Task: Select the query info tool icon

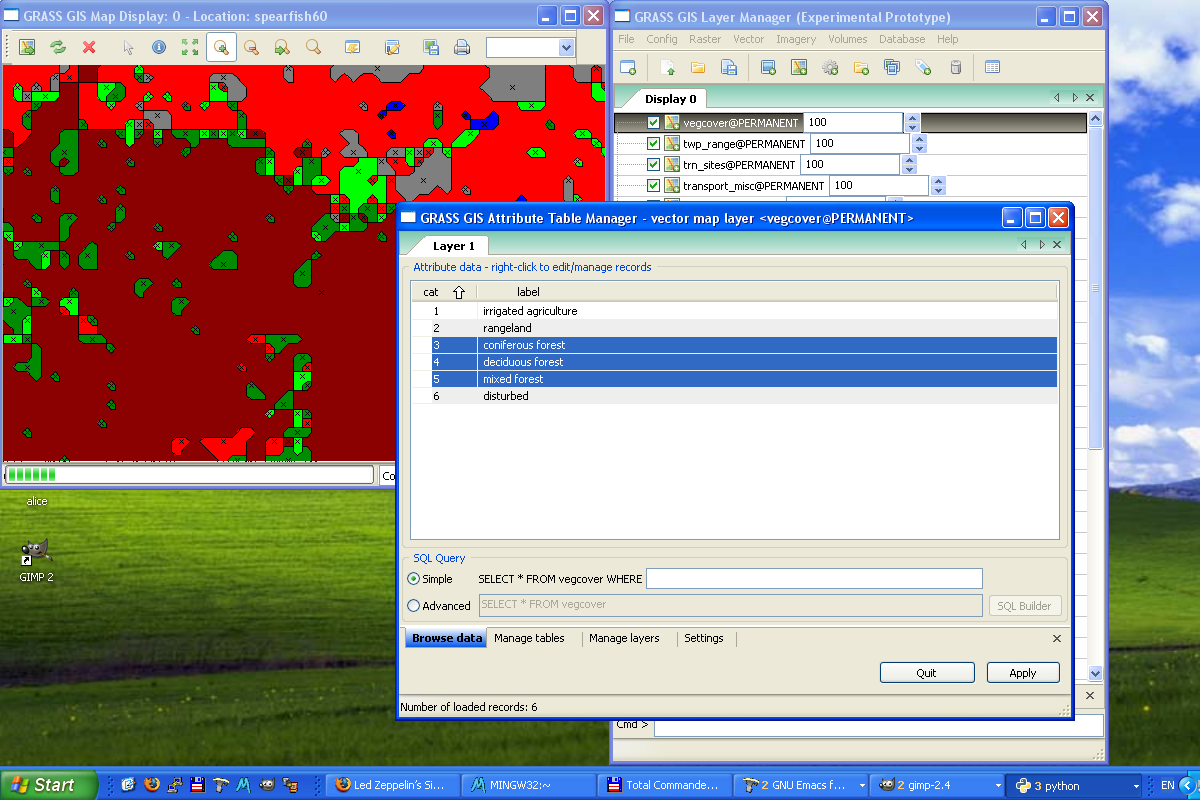Action: [158, 47]
